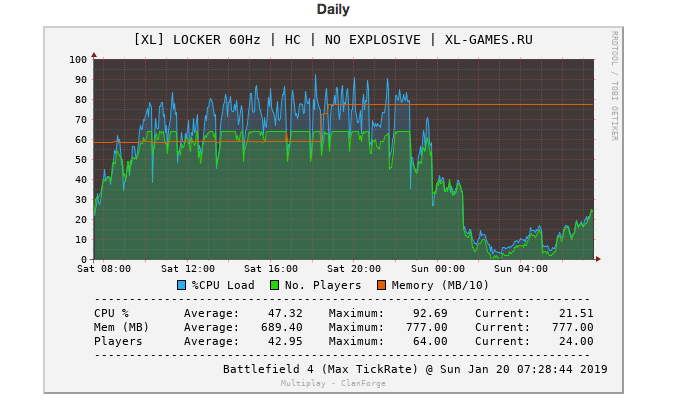This screenshot has height=409, width=675.
Task: Click the Players current value 24.00
Action: [575, 341]
